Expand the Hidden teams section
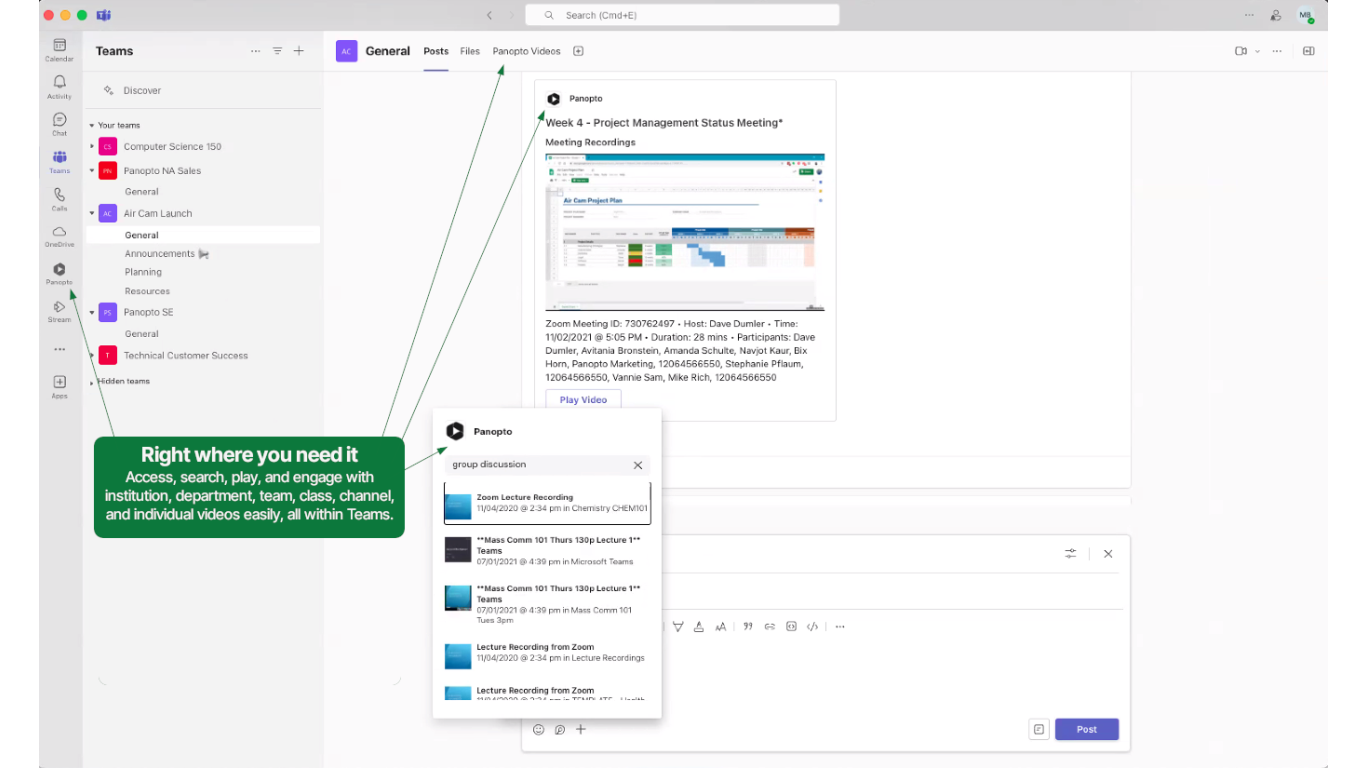 point(92,382)
